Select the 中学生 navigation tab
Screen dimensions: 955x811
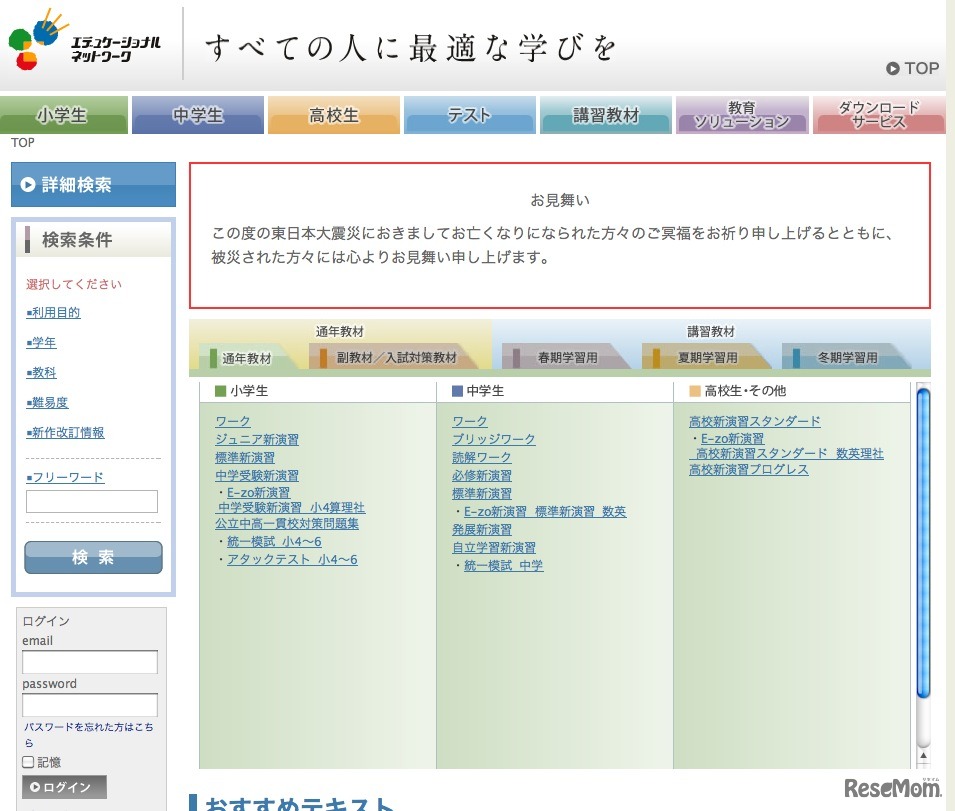point(197,114)
